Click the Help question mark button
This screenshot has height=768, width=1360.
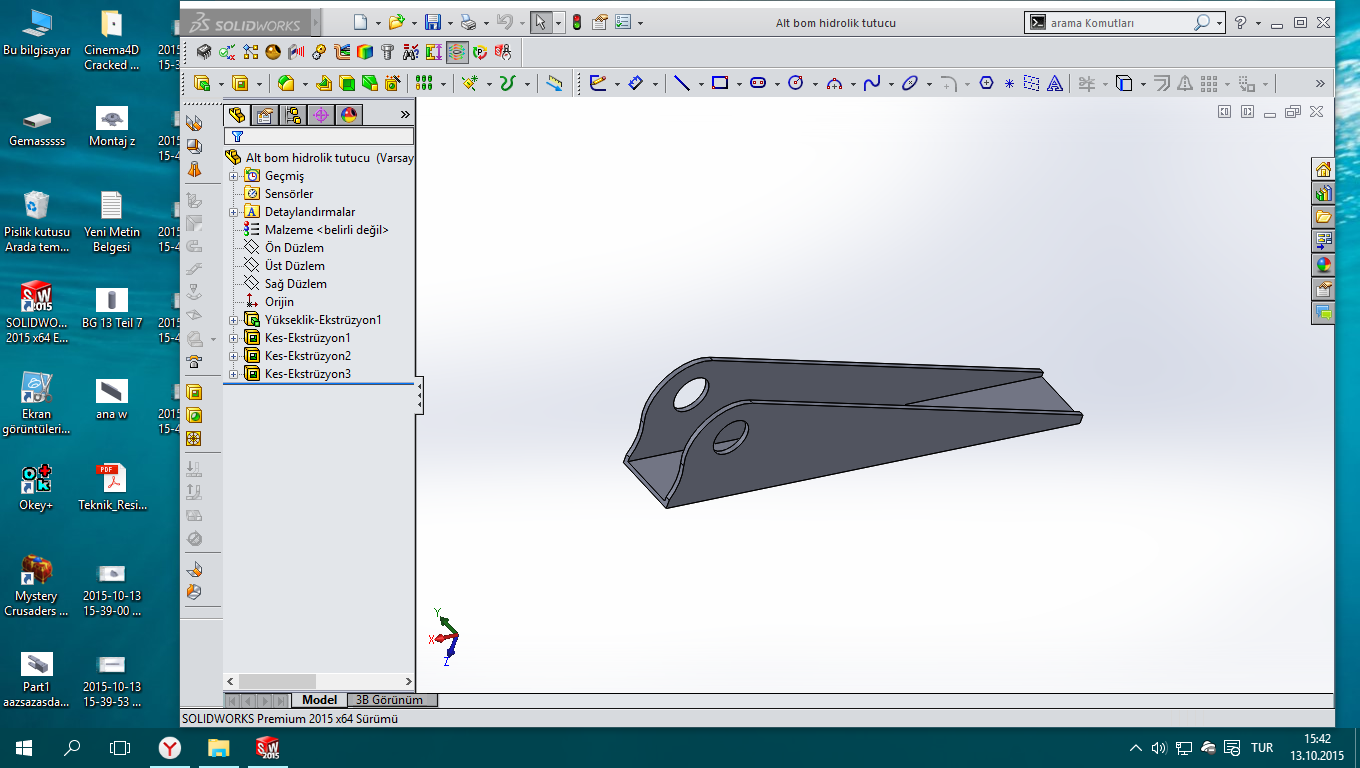[1241, 22]
